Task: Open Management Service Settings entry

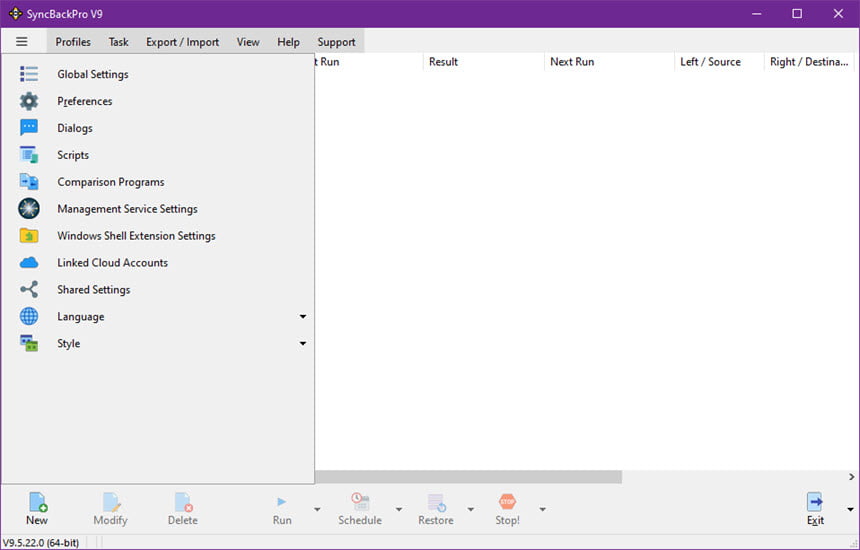Action: [157, 208]
